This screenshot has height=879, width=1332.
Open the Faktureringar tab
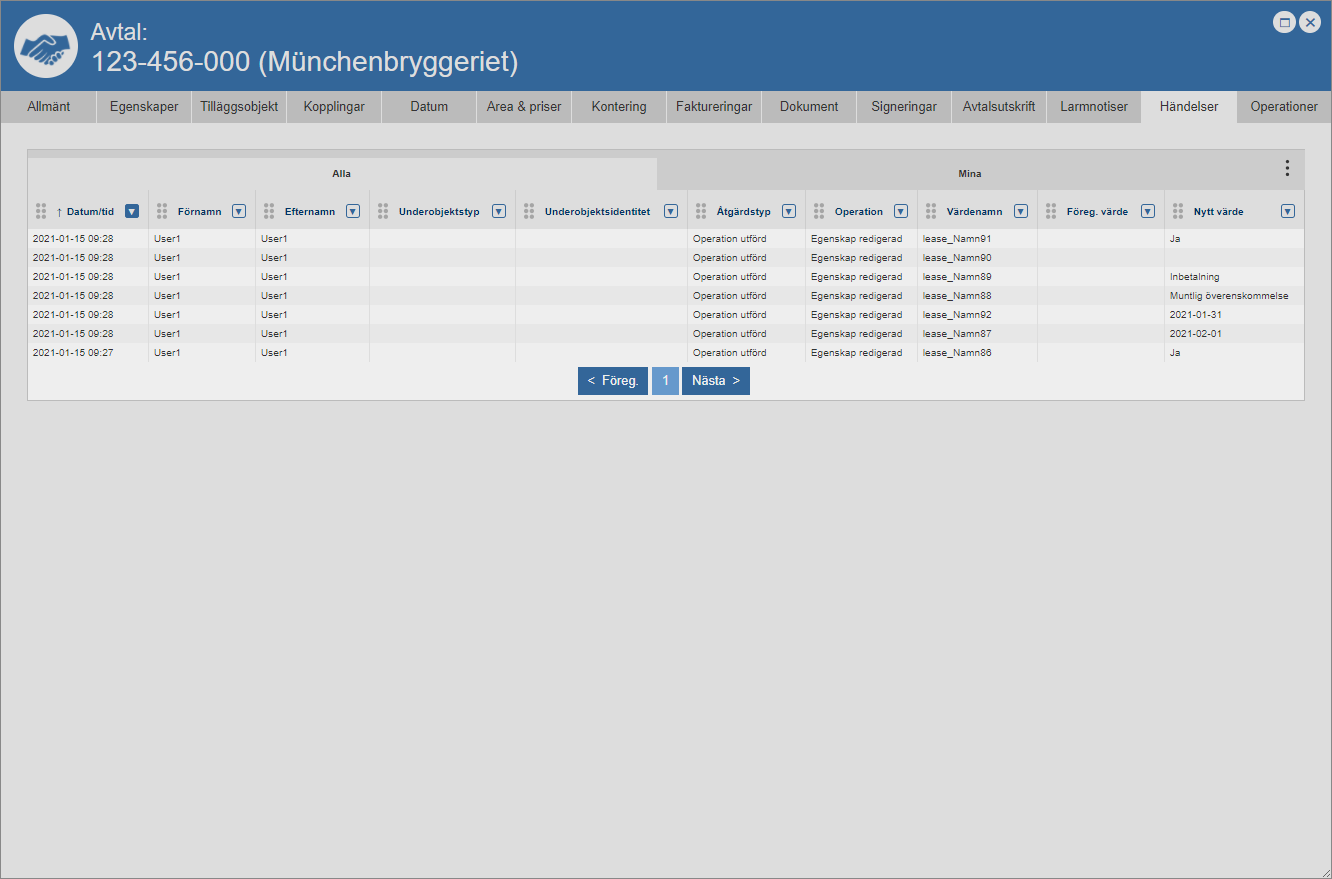click(714, 107)
